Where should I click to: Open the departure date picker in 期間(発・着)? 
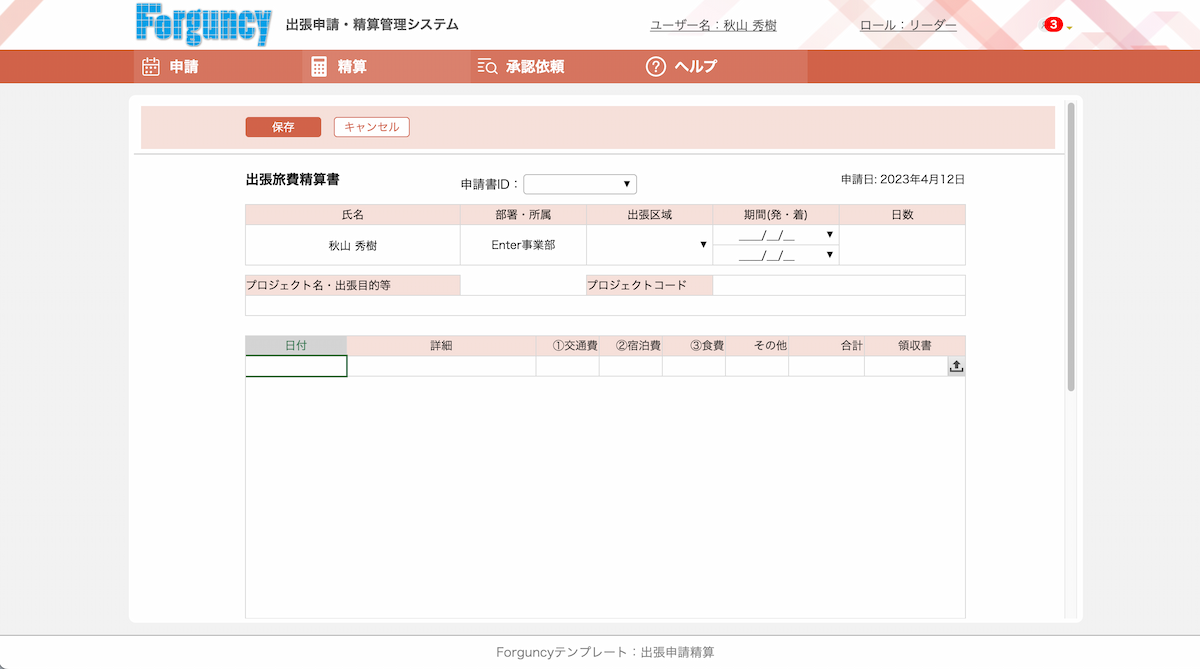coord(829,234)
